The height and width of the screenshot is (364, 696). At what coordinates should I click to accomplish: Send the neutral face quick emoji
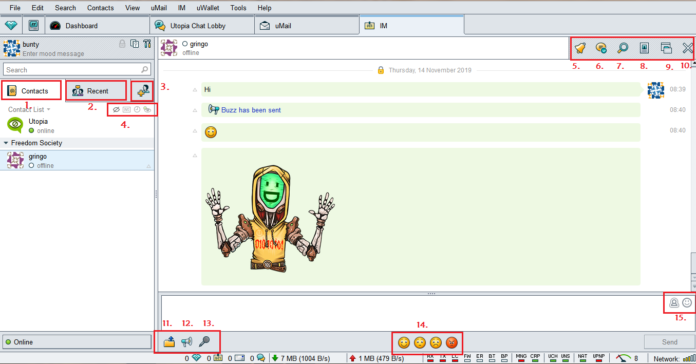point(419,343)
